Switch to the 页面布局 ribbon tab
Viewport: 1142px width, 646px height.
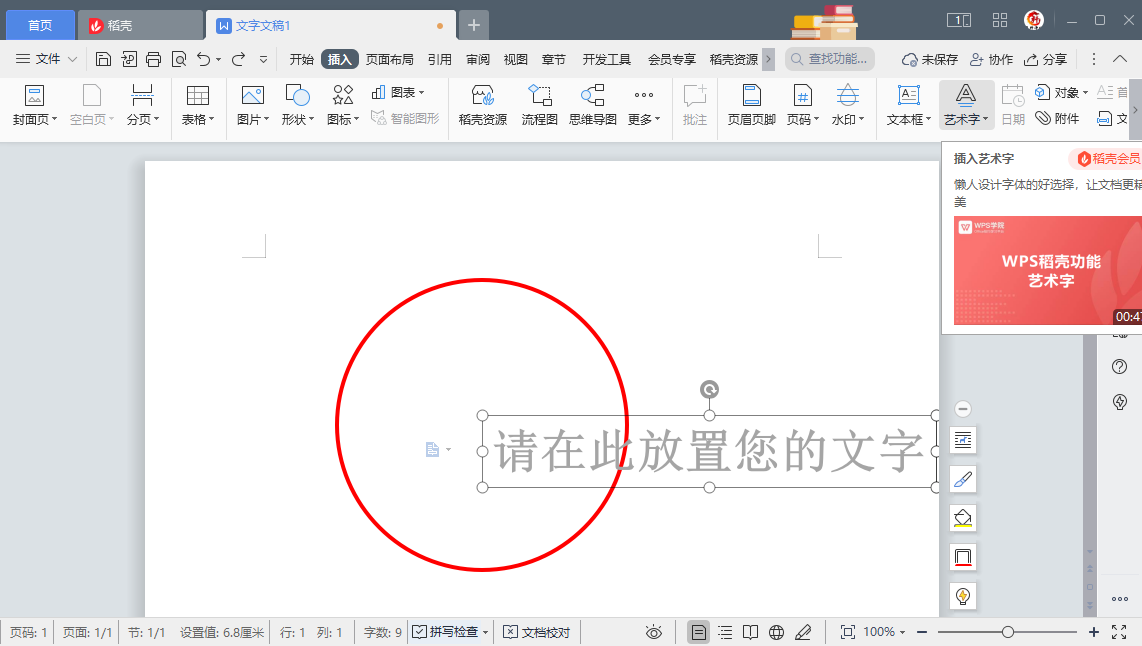(x=390, y=60)
